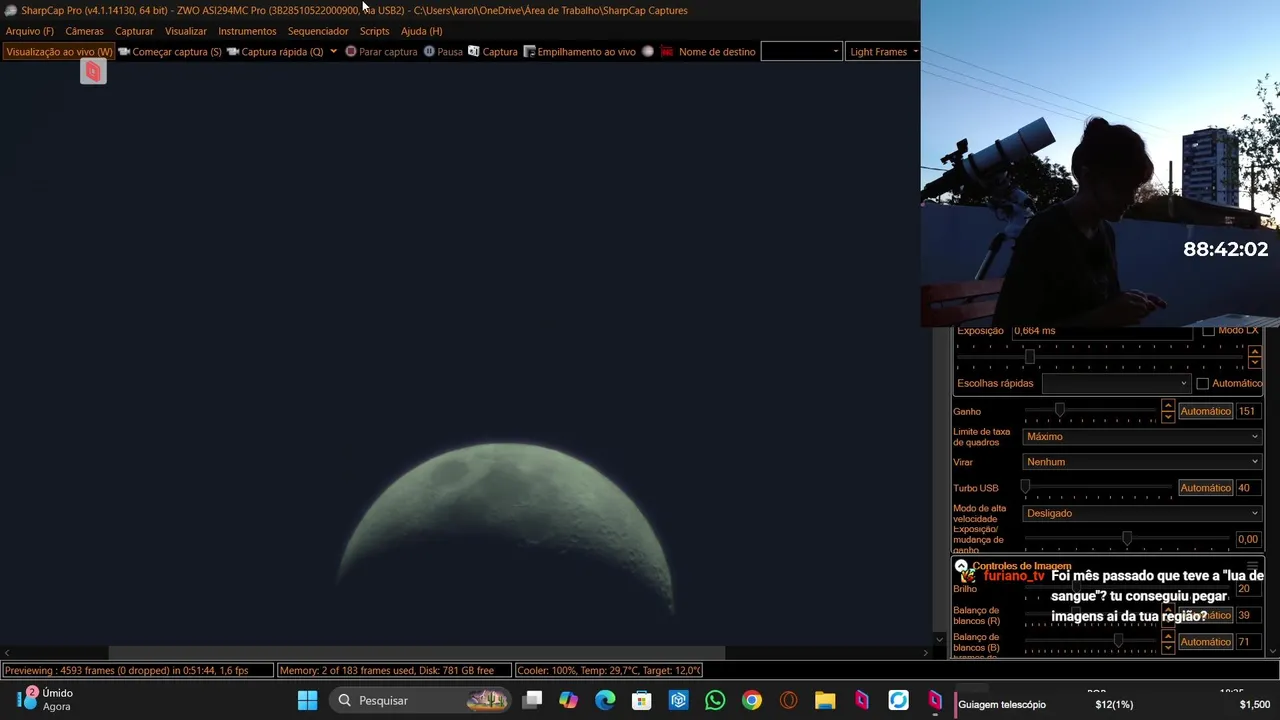Toggle the Visualização ao vivo live view
This screenshot has width=1280, height=720.
[x=59, y=51]
